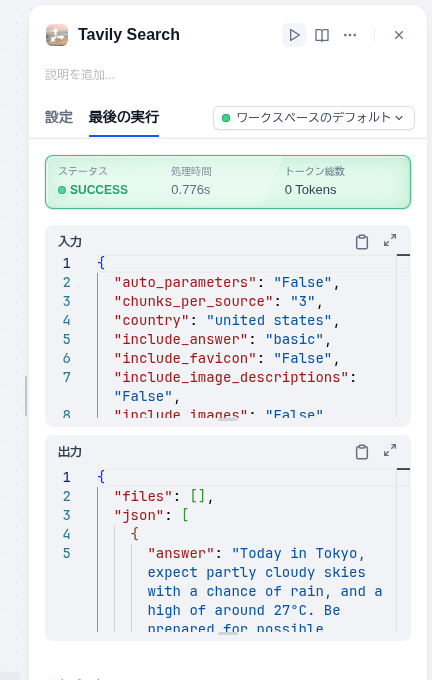This screenshot has height=680, width=432.
Task: Copy the 出力 JSON to clipboard
Action: click(x=362, y=451)
